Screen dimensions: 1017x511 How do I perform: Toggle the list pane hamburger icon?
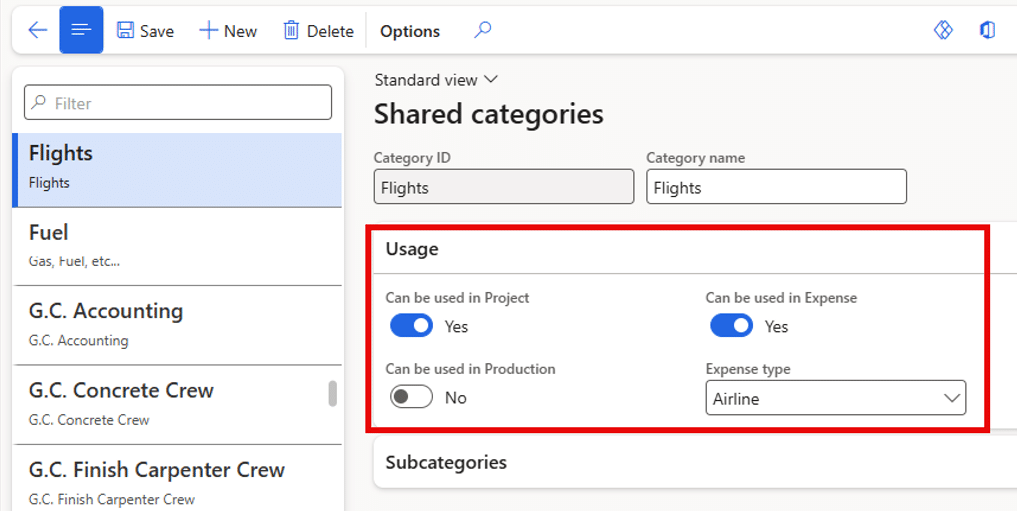[81, 30]
